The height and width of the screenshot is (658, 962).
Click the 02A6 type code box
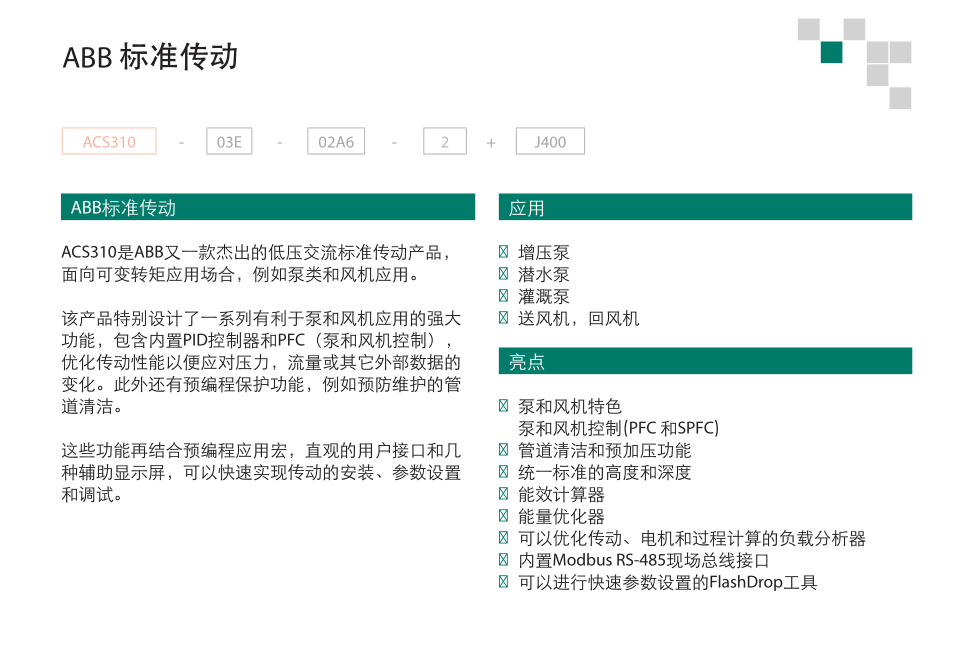click(336, 142)
